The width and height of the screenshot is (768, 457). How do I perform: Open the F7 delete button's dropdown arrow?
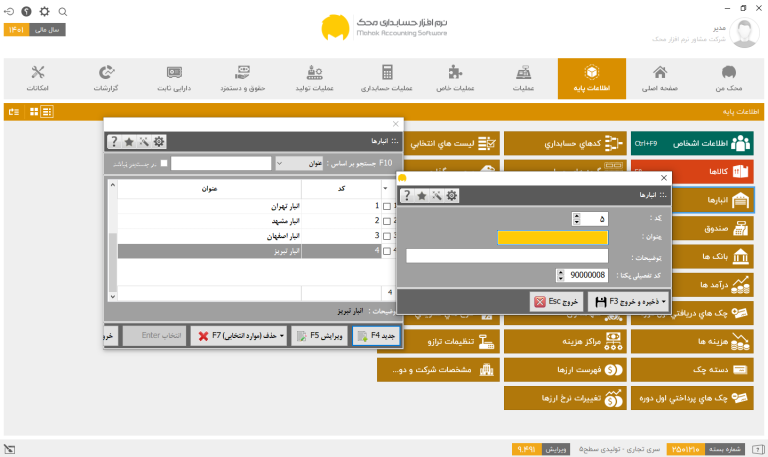pyautogui.click(x=282, y=336)
